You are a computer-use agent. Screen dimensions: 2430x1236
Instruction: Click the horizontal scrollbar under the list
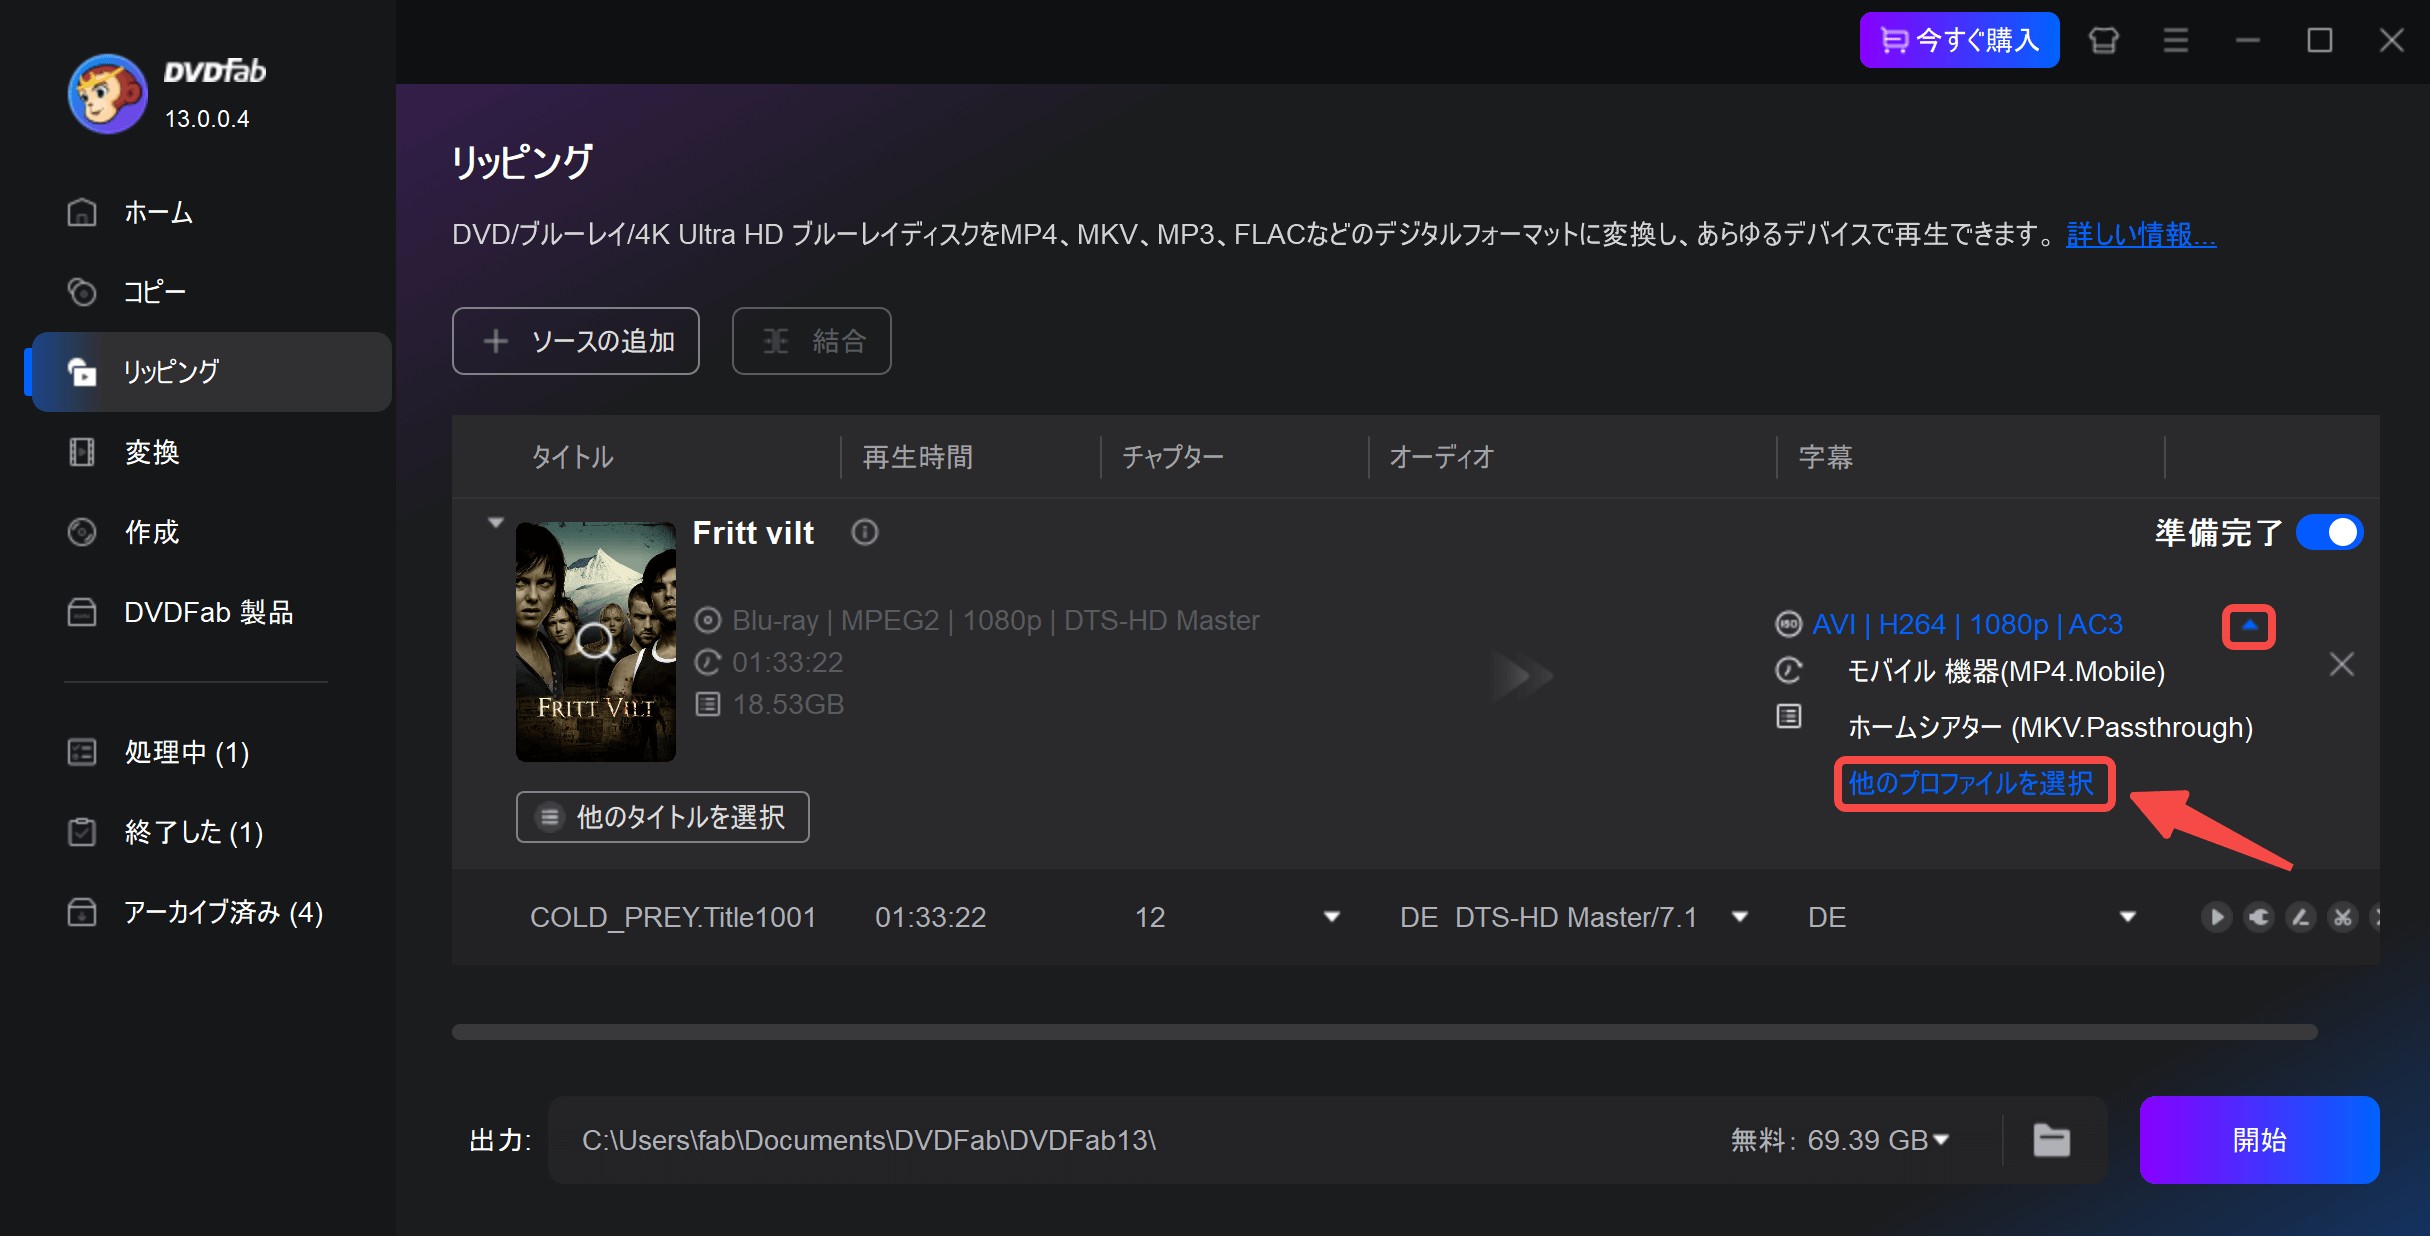1384,1032
